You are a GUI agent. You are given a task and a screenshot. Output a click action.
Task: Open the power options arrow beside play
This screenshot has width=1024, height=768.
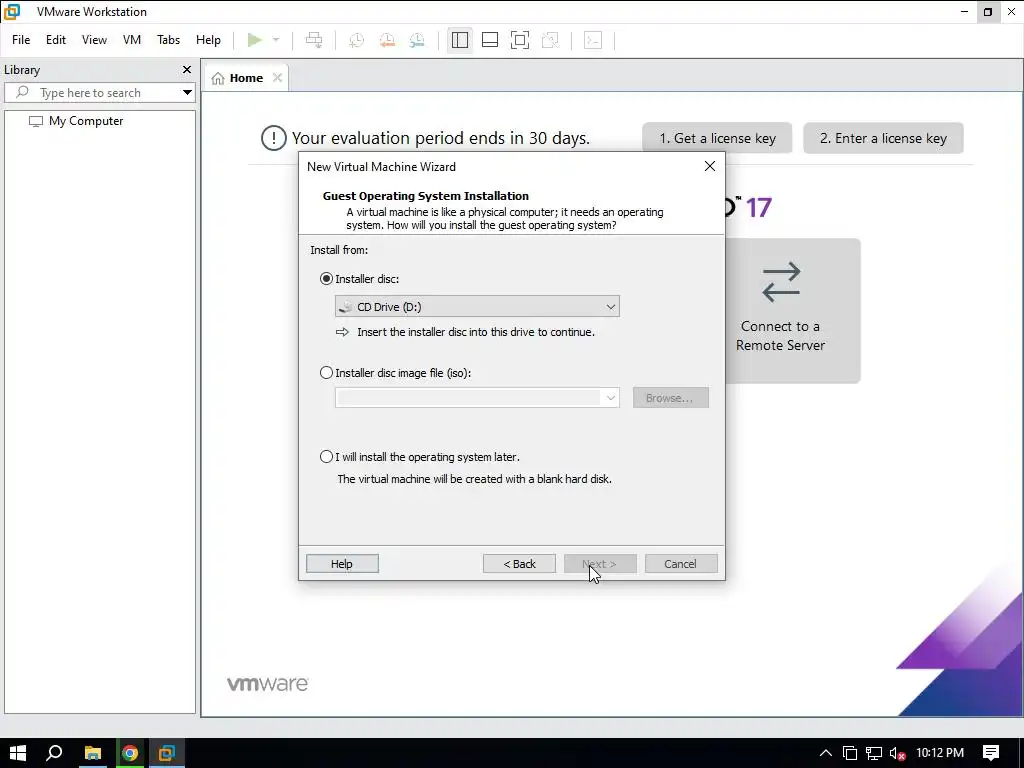(276, 40)
